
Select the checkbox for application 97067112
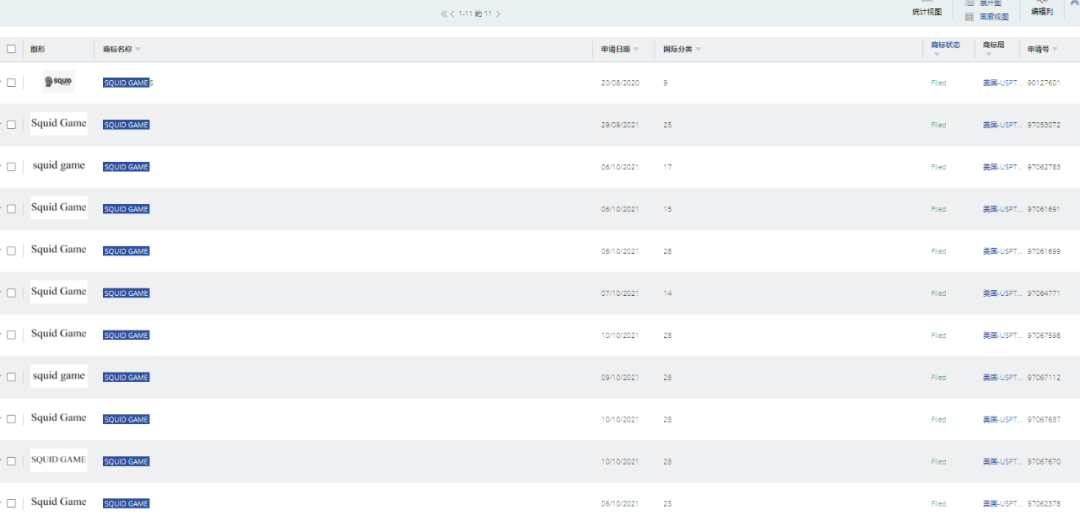(x=11, y=377)
